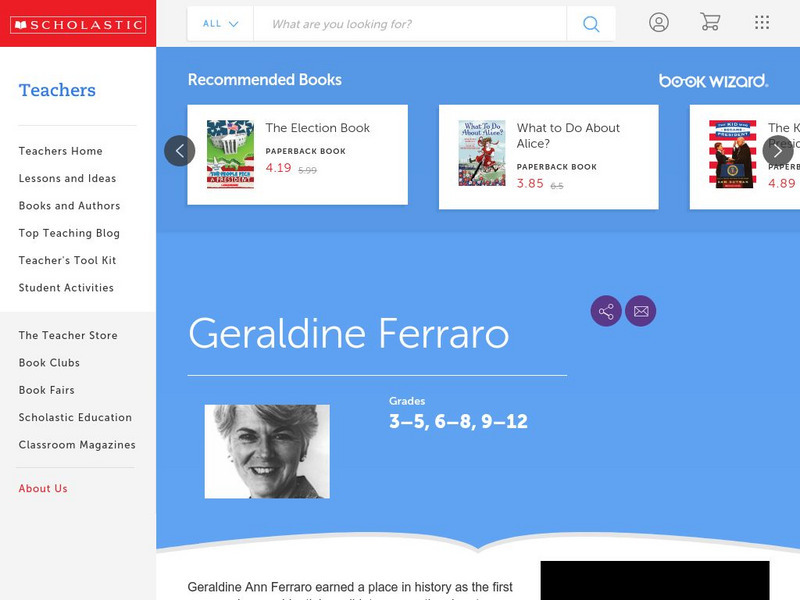Share the Geraldine Ferraro page via share icon
The height and width of the screenshot is (600, 800).
(605, 310)
